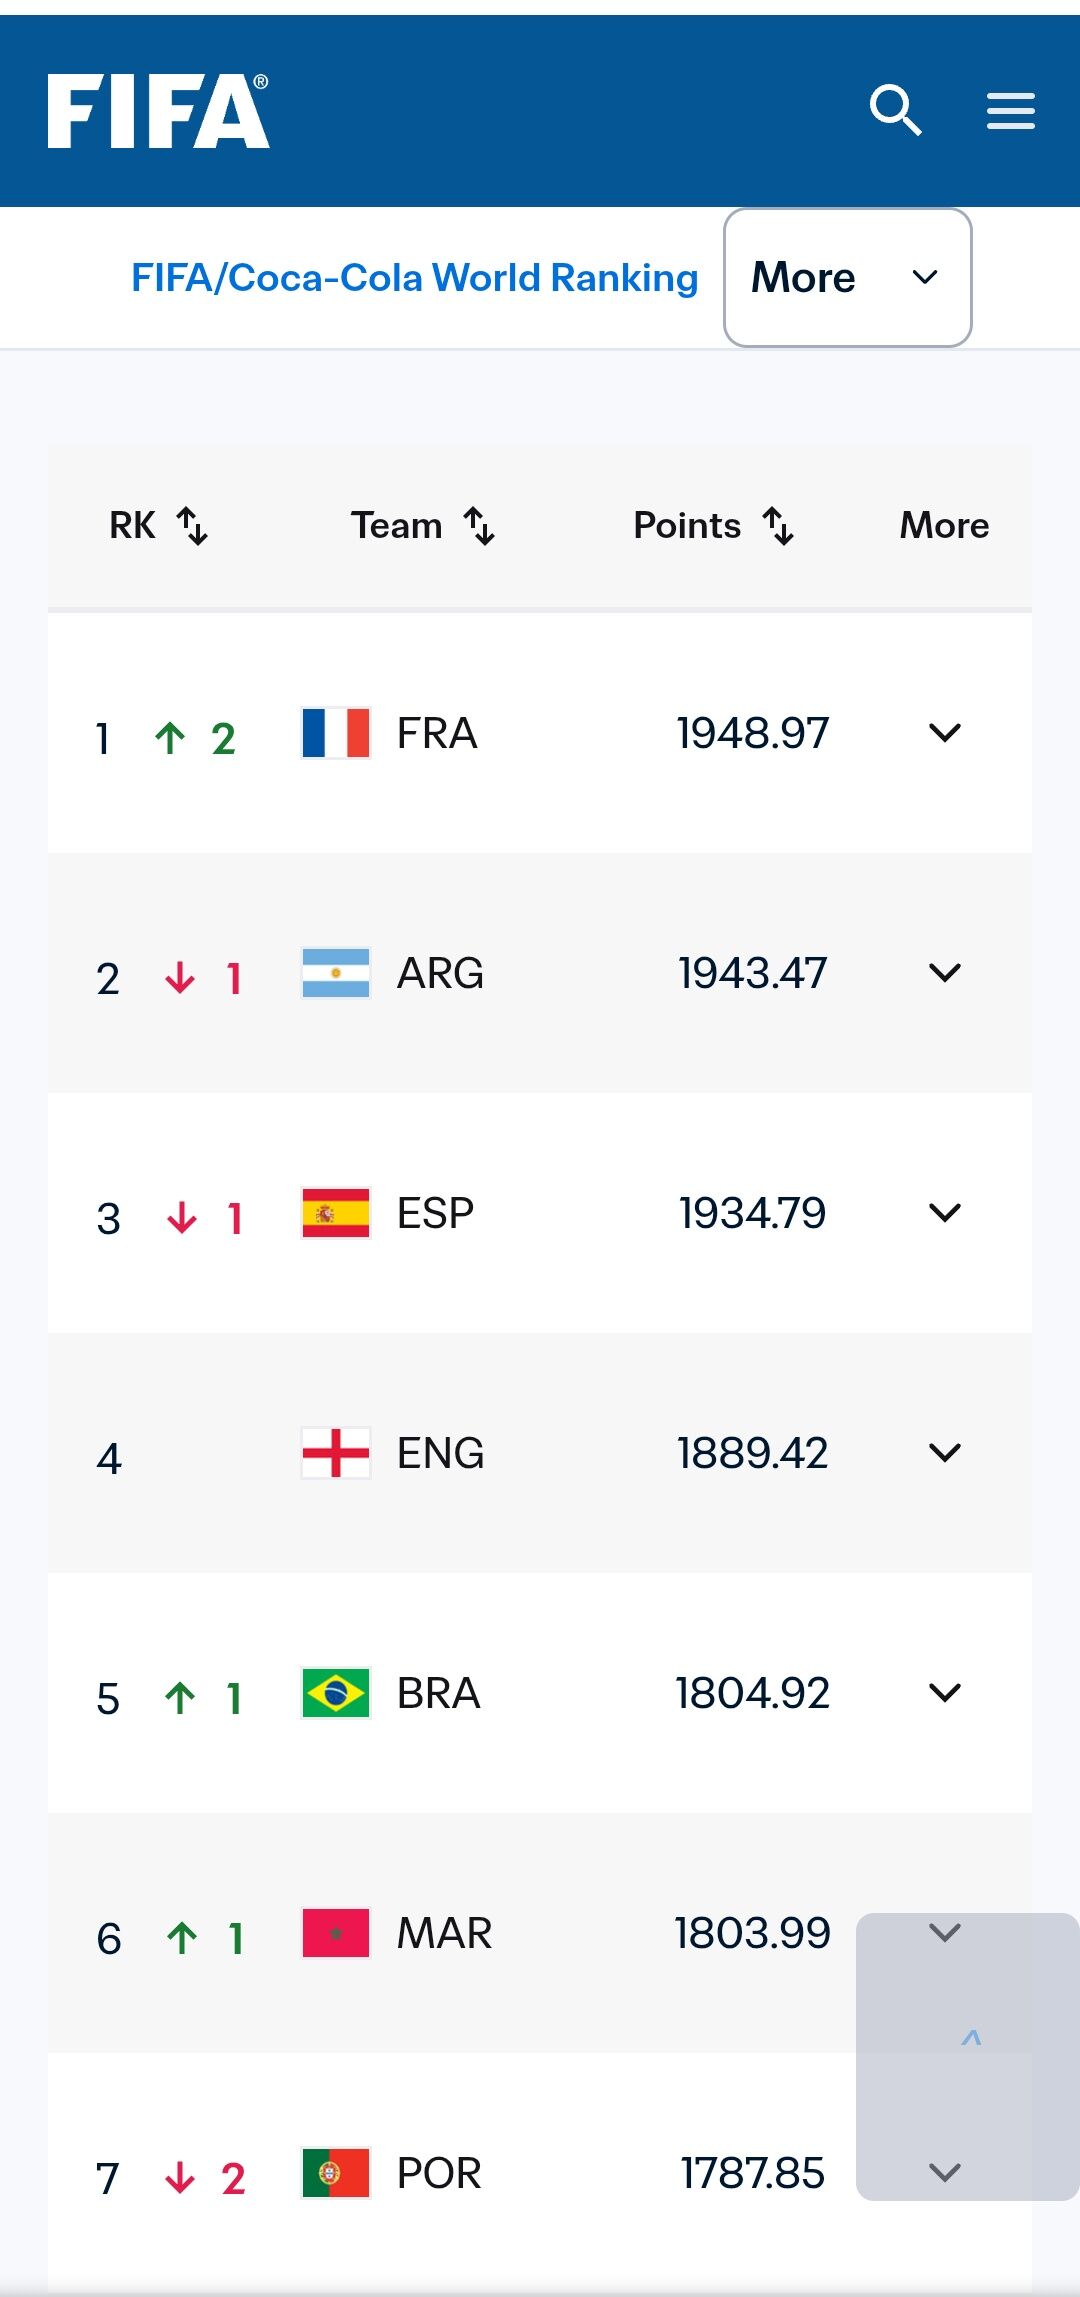Viewport: 1080px width, 2297px height.
Task: Click the ARG team name
Action: [440, 973]
